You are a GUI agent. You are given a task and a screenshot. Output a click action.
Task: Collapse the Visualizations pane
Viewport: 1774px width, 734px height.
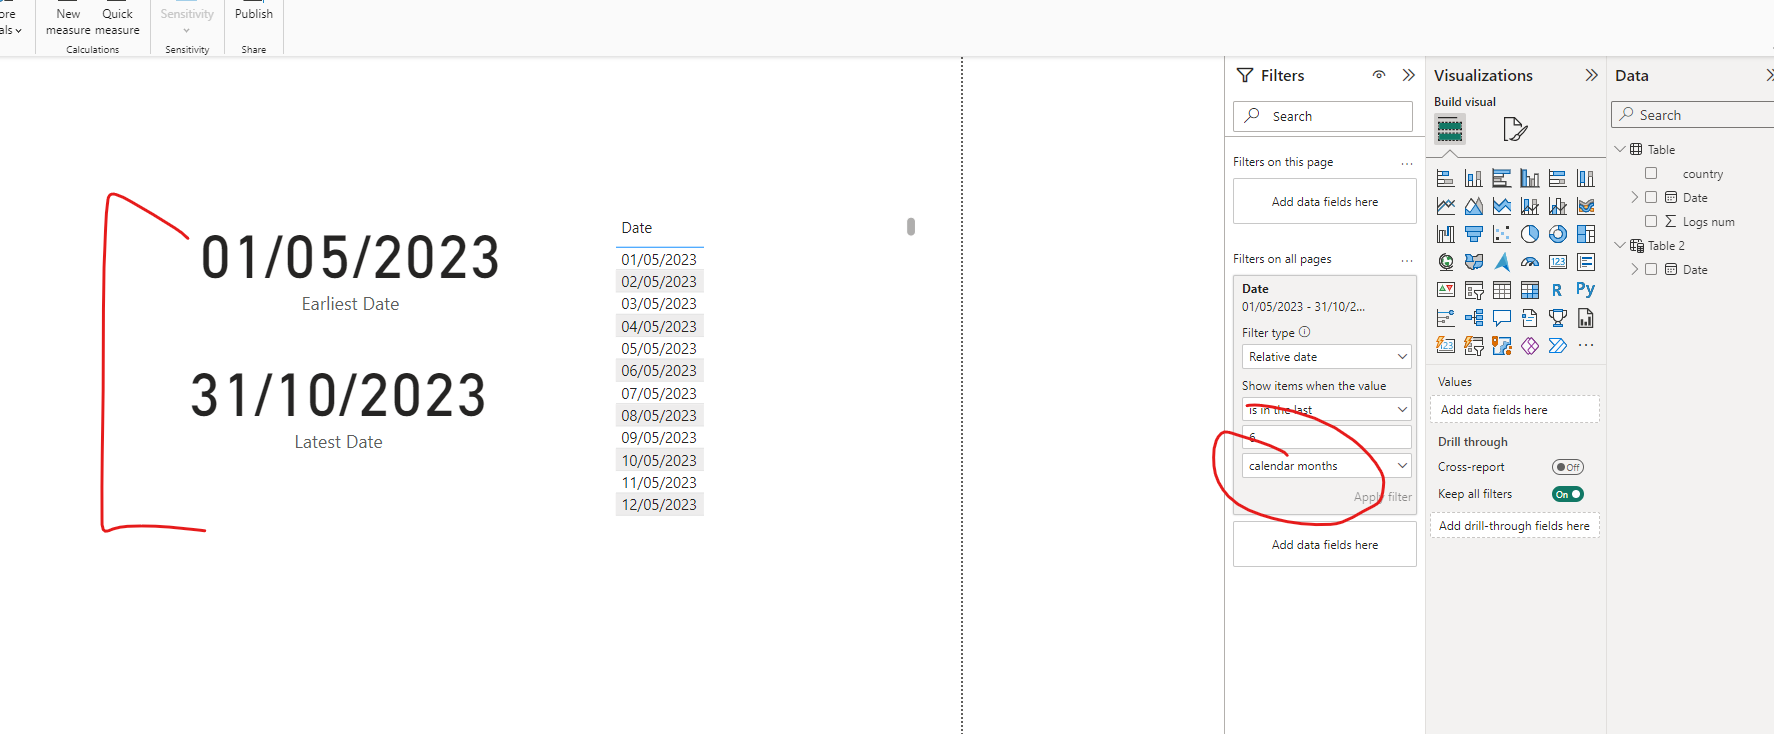(1591, 75)
